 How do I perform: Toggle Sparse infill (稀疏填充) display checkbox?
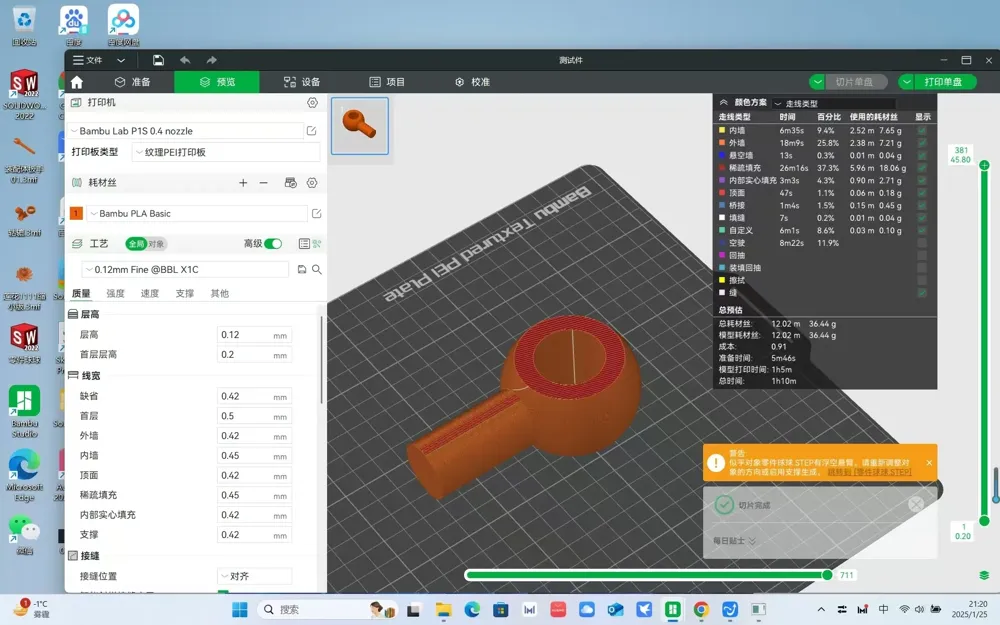tap(922, 168)
